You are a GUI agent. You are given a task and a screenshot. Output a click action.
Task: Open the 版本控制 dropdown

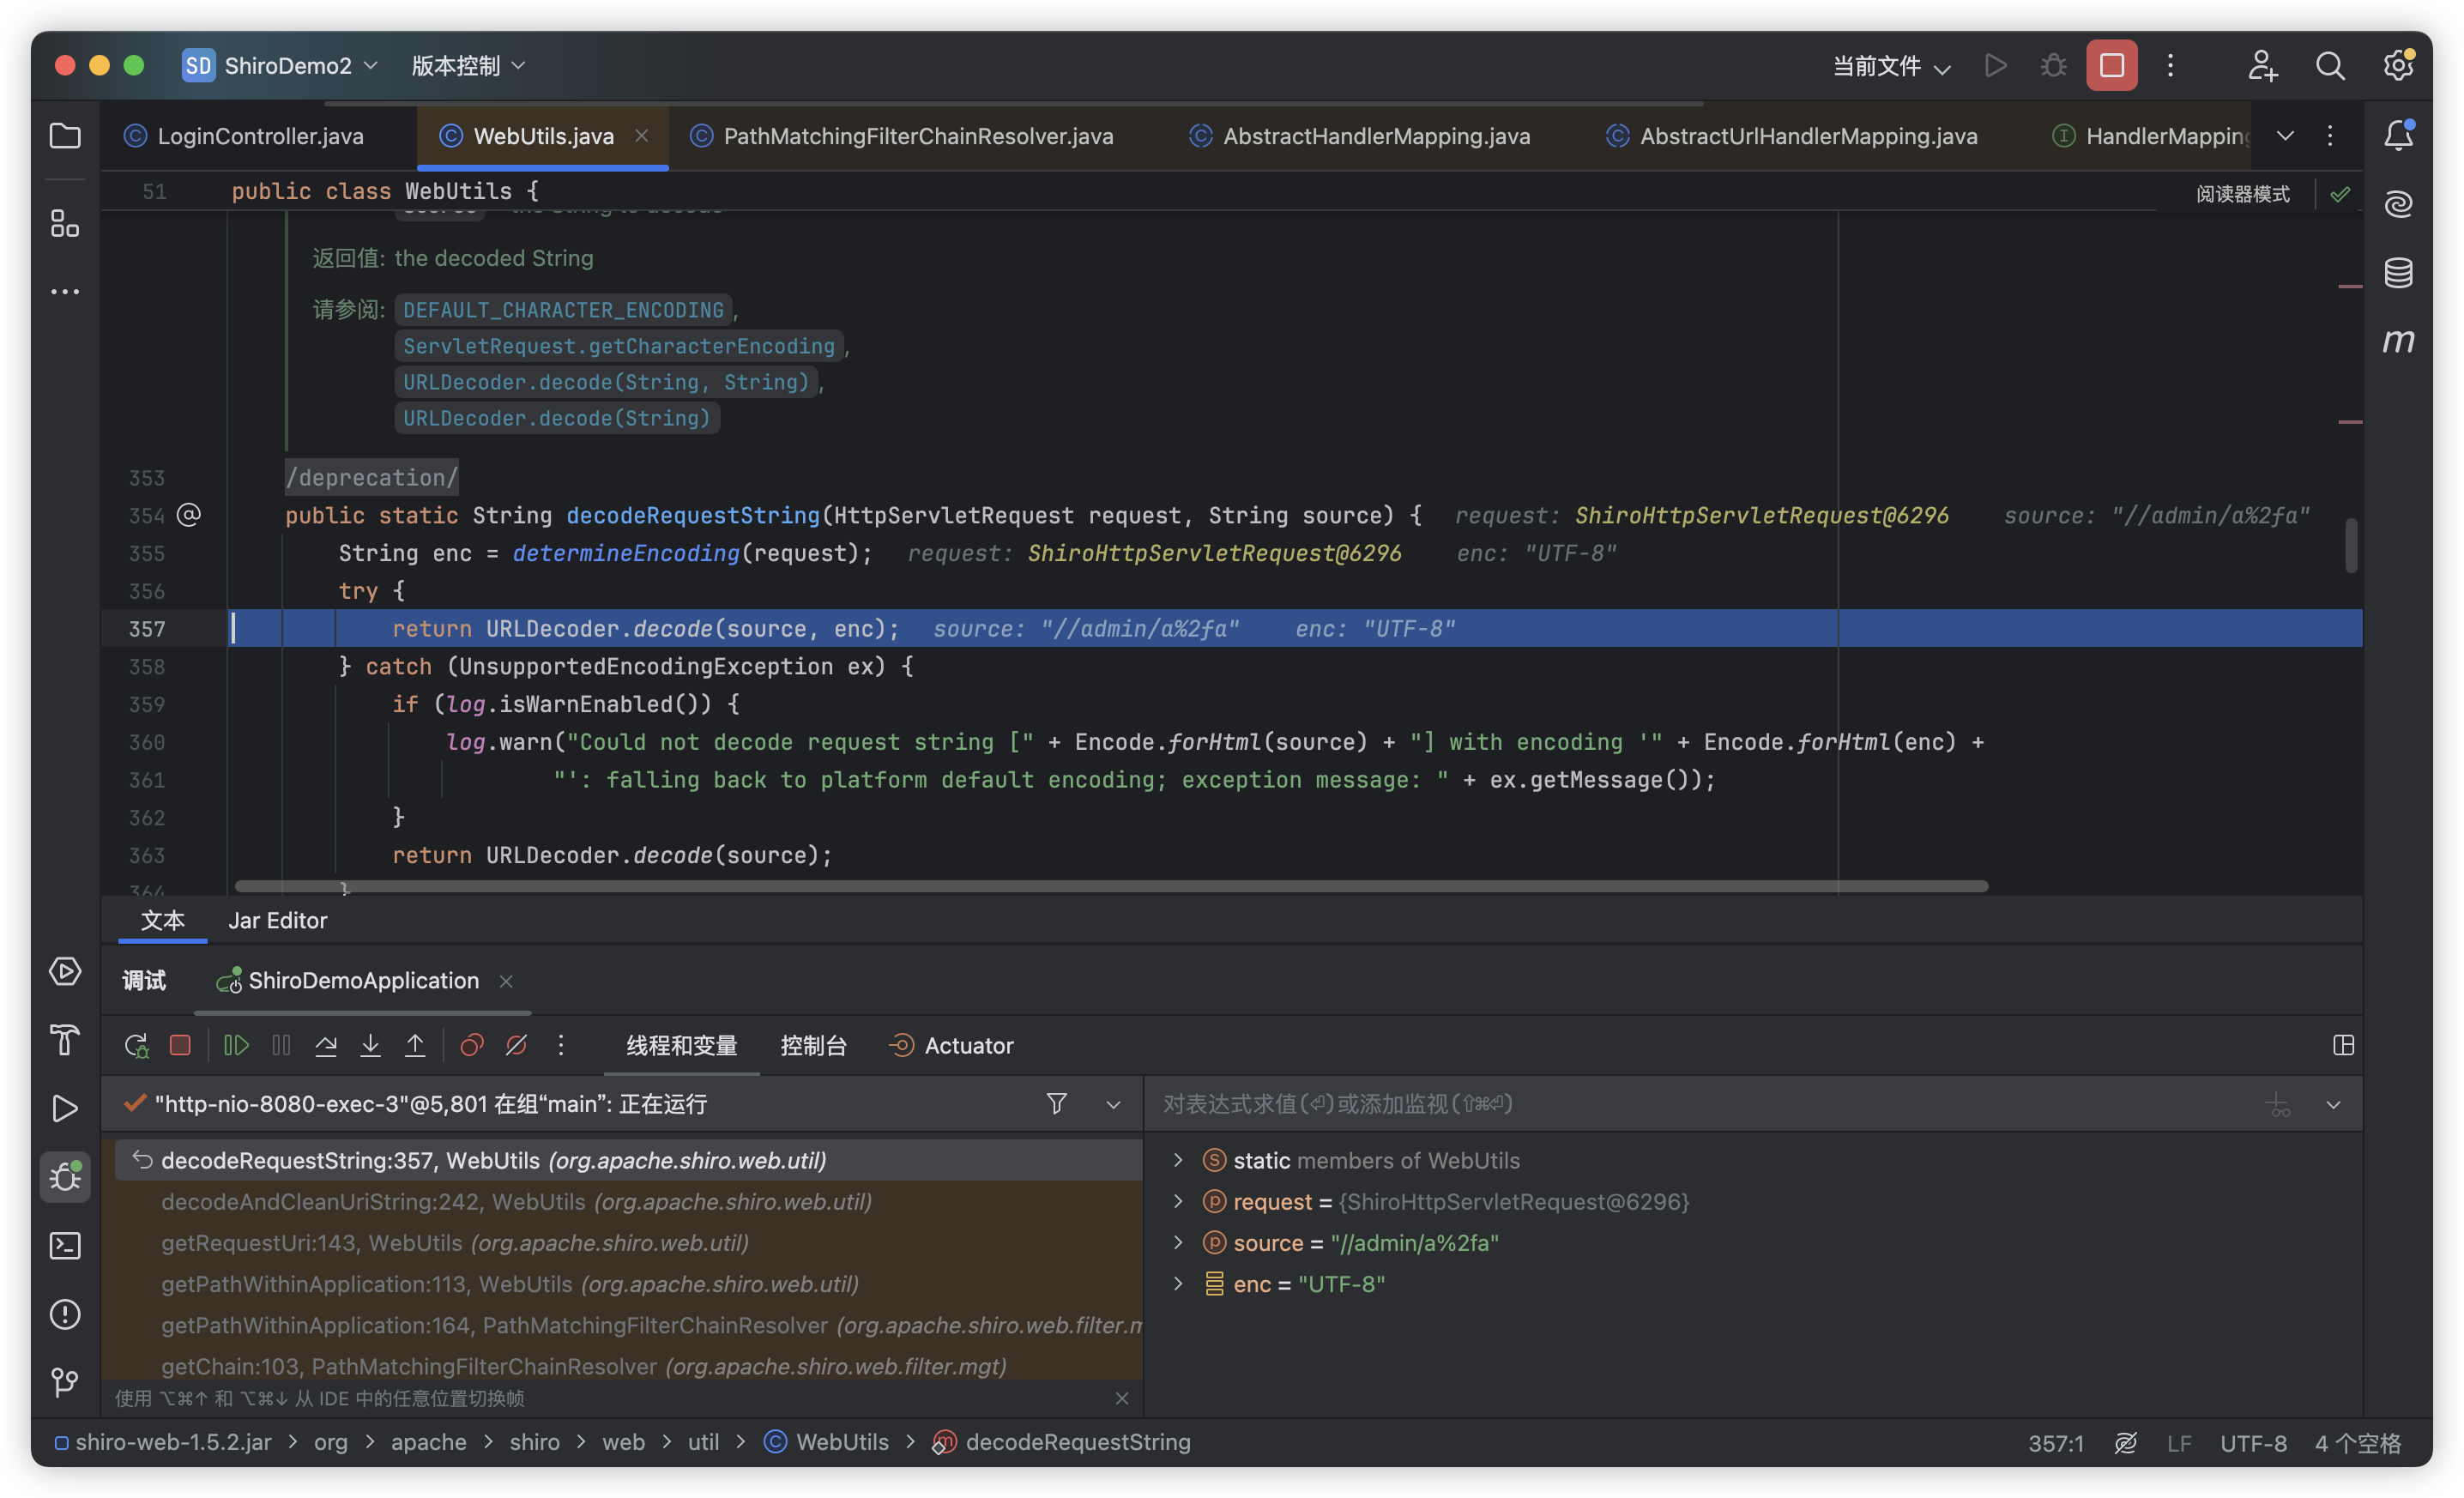click(468, 66)
